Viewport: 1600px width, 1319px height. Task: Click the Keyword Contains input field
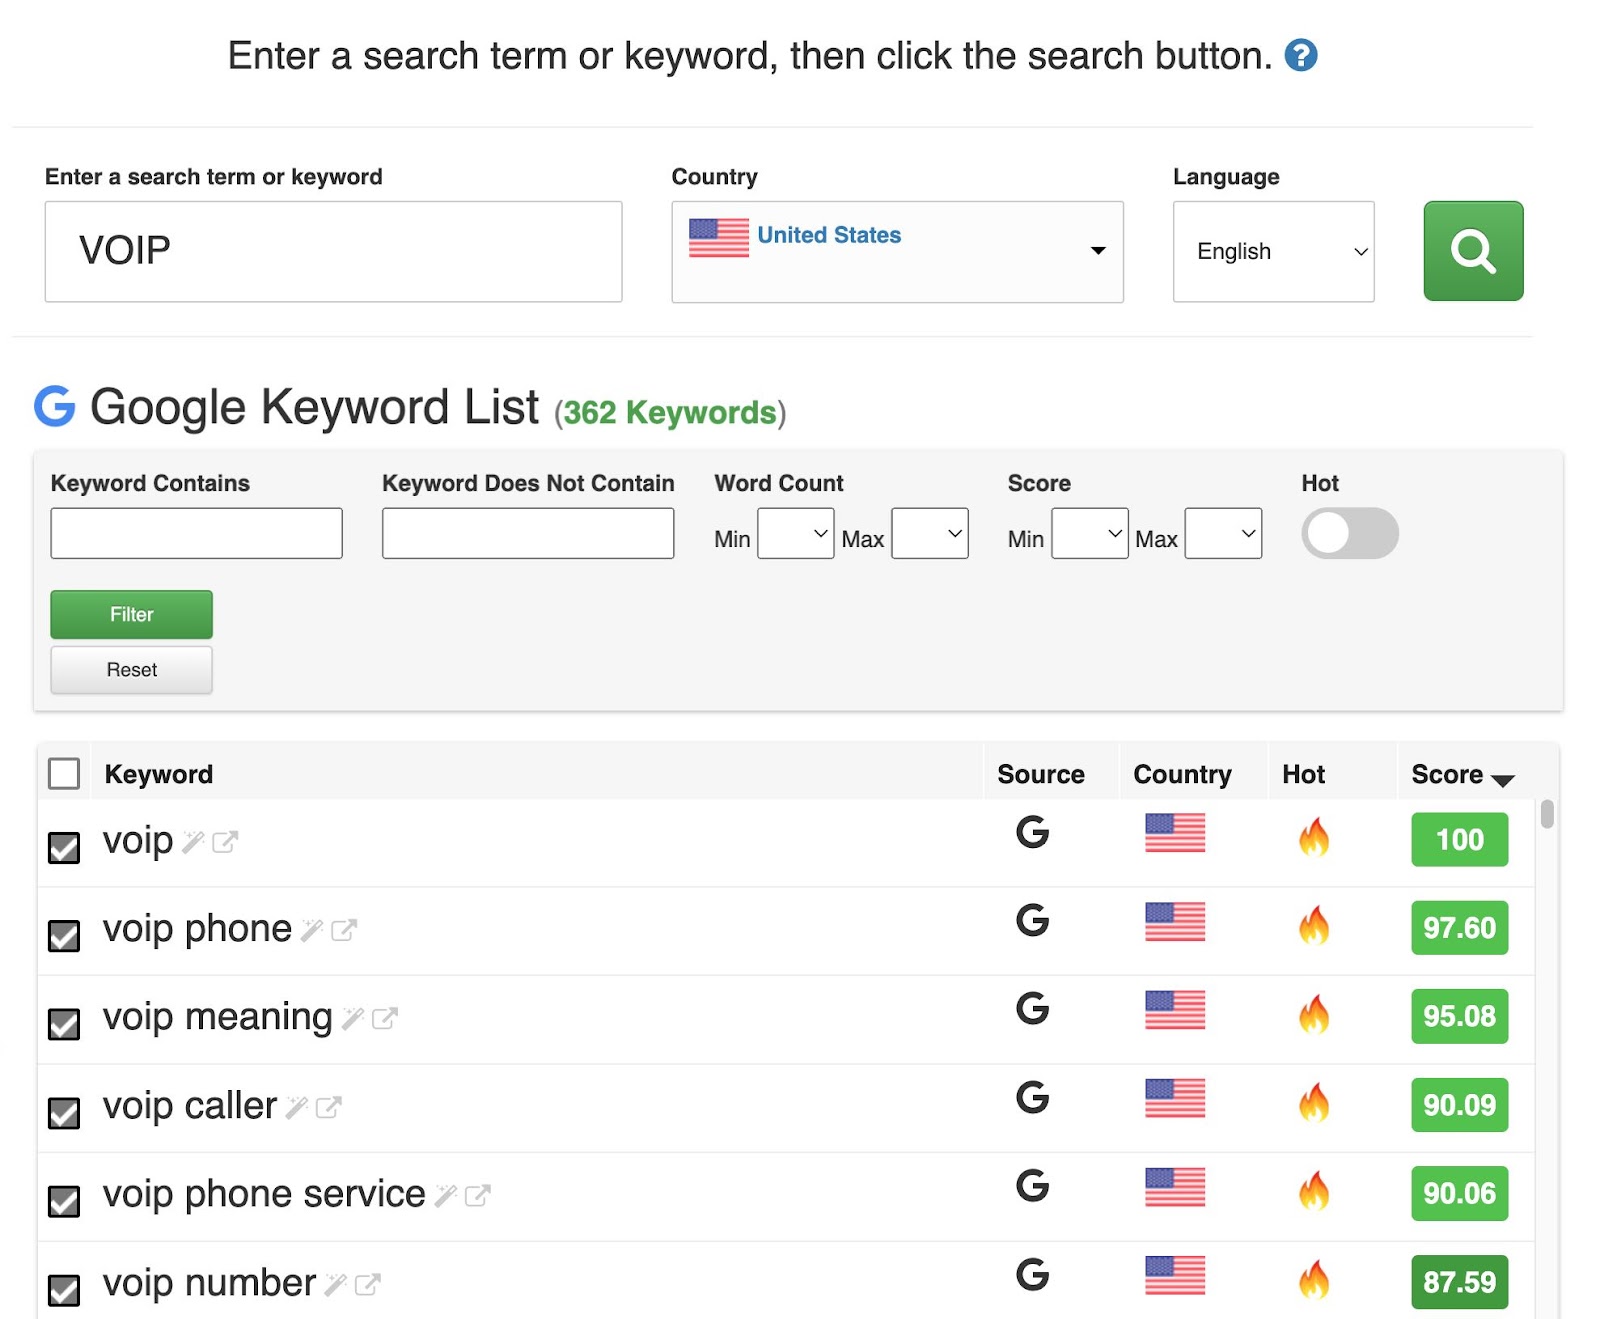point(195,533)
